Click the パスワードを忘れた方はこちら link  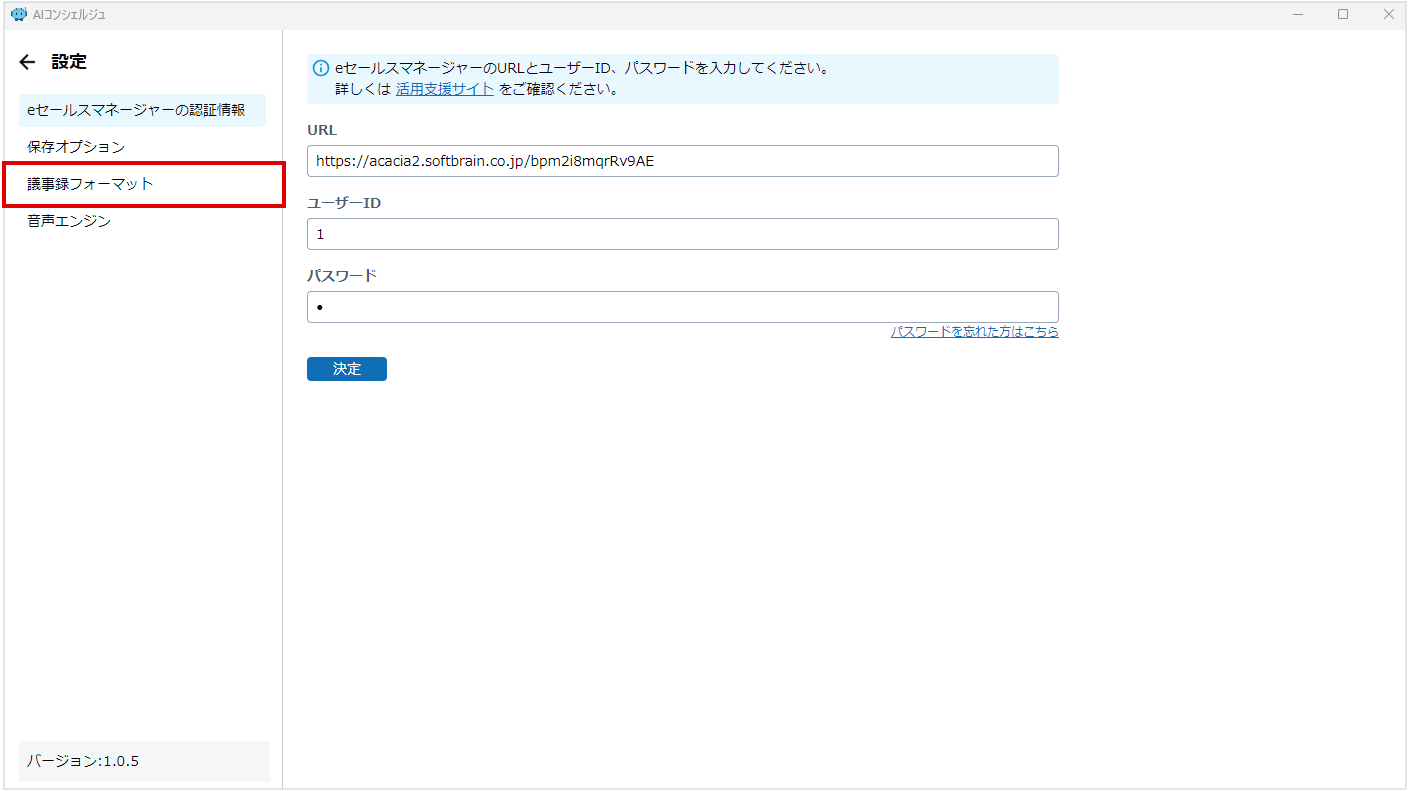pyautogui.click(x=974, y=332)
